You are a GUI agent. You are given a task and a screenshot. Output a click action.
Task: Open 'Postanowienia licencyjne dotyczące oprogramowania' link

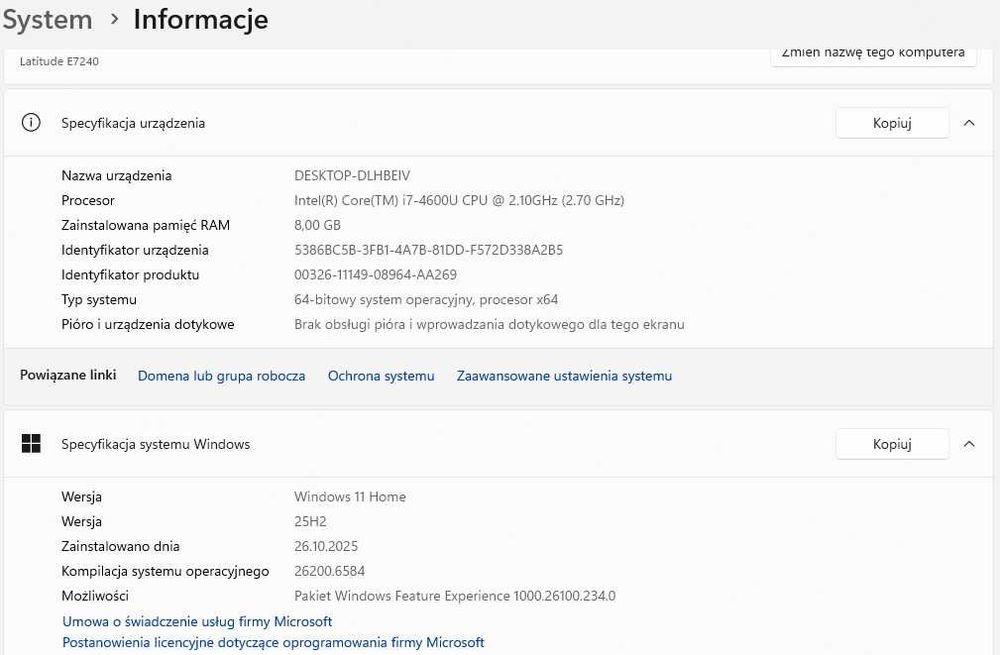[x=273, y=642]
